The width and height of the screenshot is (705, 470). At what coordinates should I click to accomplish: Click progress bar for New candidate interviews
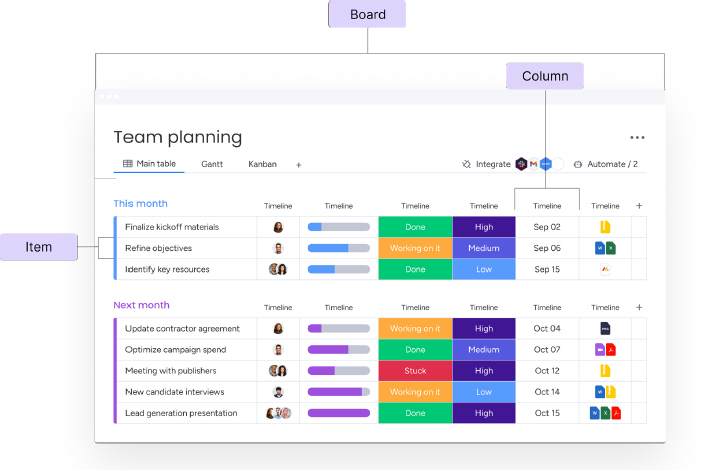point(338,392)
